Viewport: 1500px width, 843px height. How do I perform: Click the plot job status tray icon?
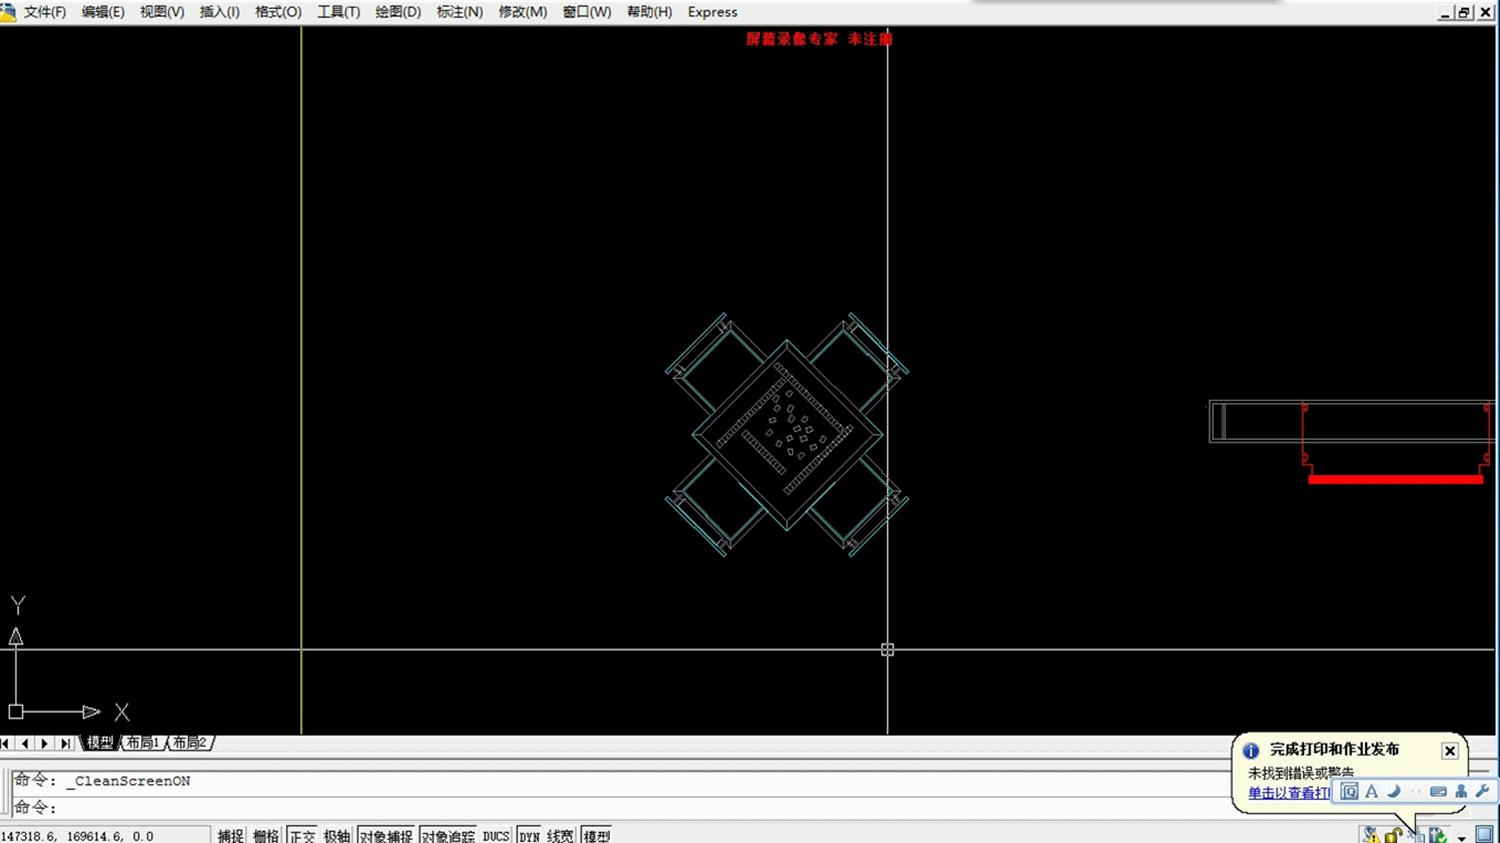pos(1416,835)
